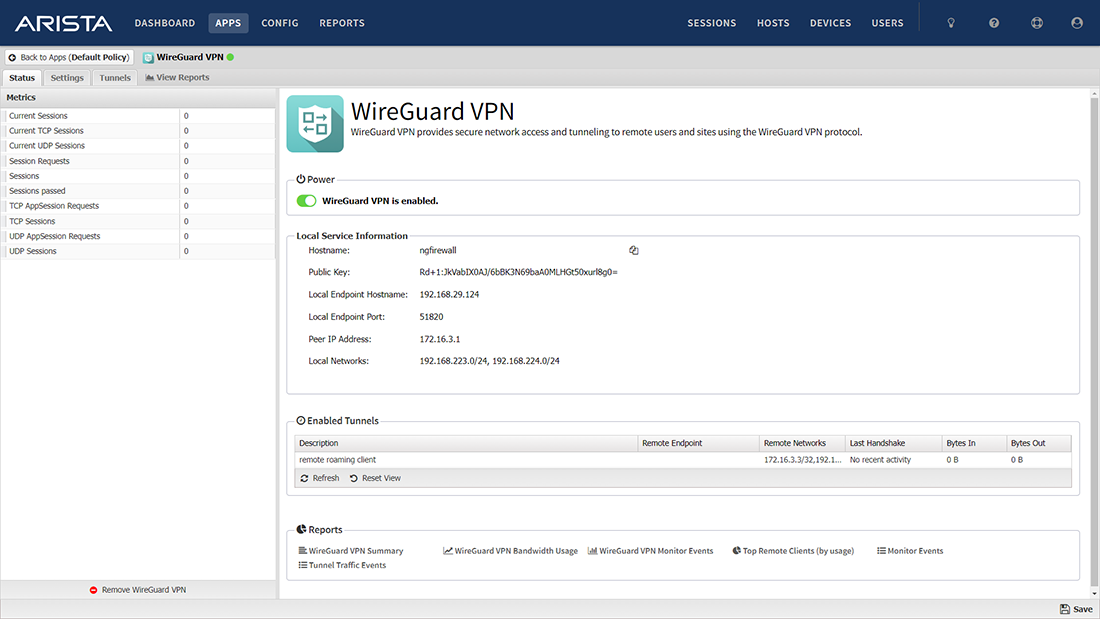Open Top Remote Clients (by usage) report
The width and height of the screenshot is (1100, 619).
[793, 551]
